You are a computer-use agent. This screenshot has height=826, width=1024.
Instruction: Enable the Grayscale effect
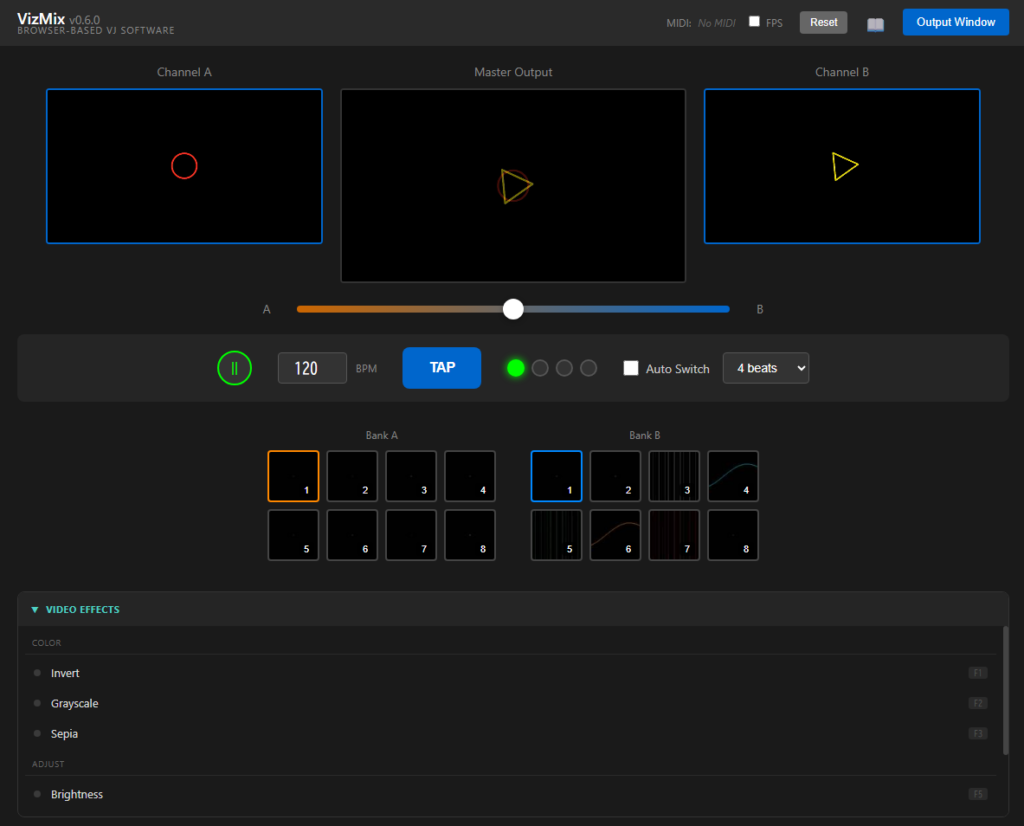tap(74, 704)
